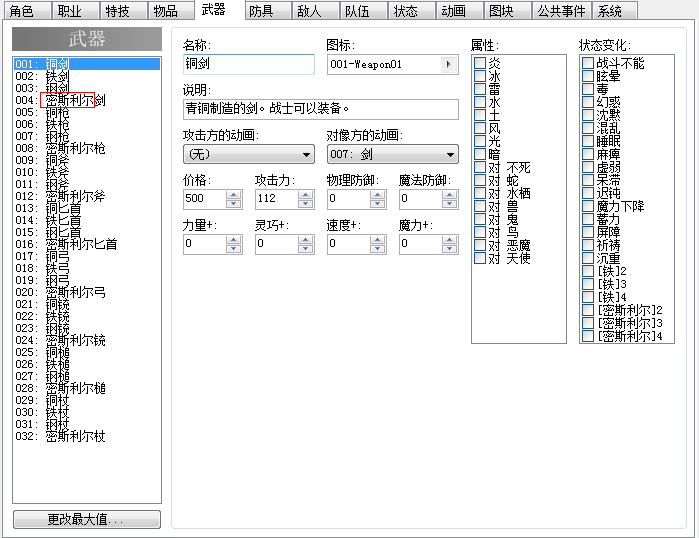This screenshot has height=538, width=699.
Task: Check the 对 天使 attribute
Action: click(480, 258)
